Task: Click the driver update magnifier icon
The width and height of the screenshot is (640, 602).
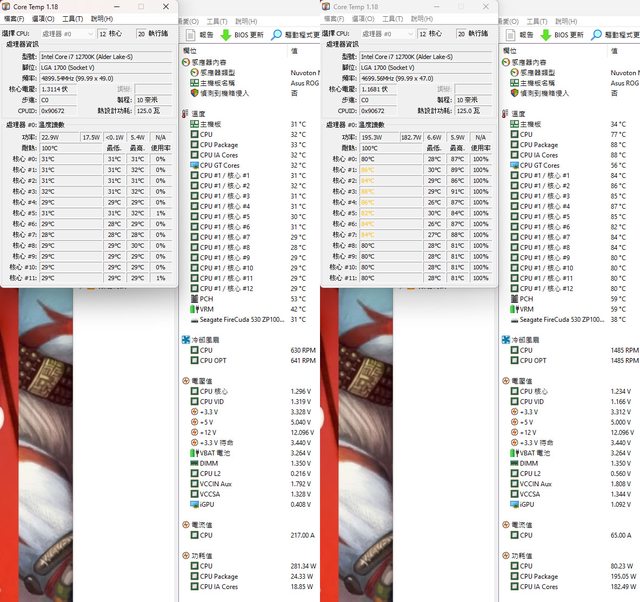Action: [x=277, y=34]
